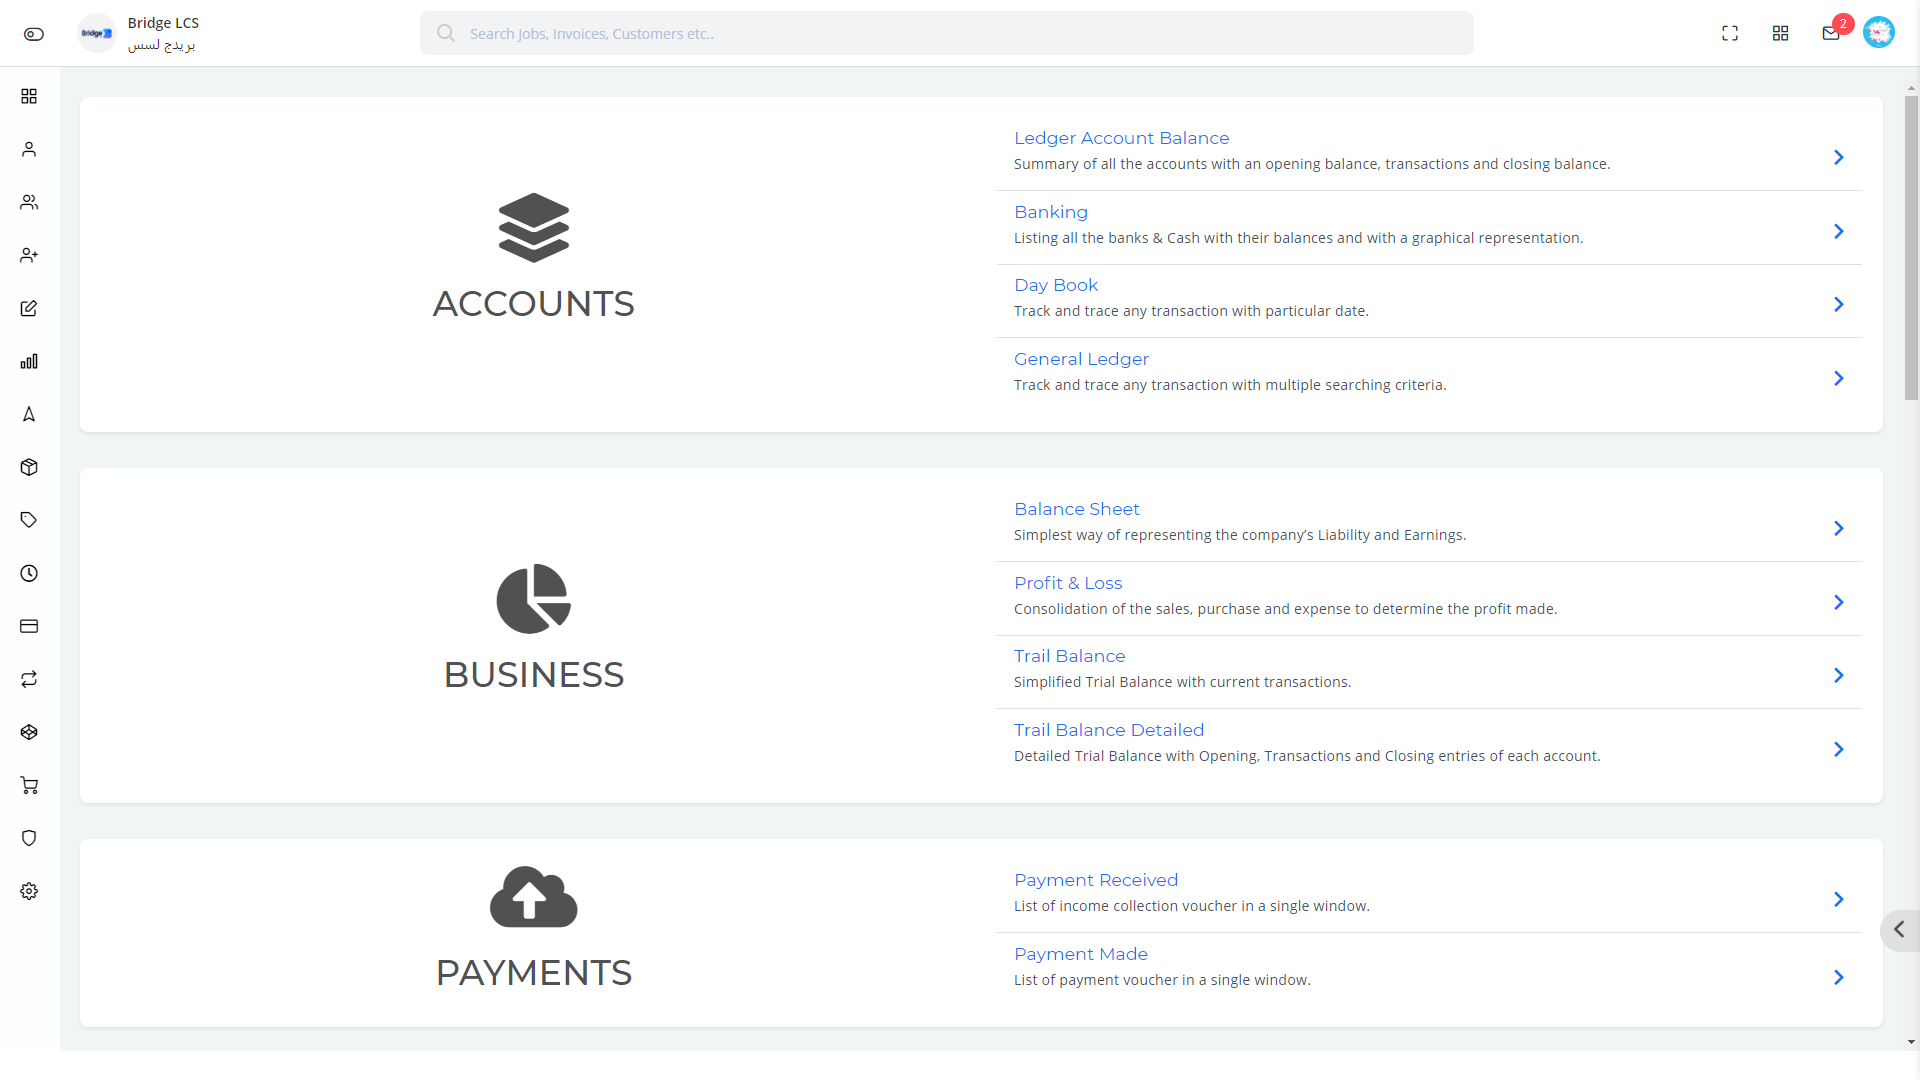Open the group contacts icon
This screenshot has width=1920, height=1080.
pos(29,202)
